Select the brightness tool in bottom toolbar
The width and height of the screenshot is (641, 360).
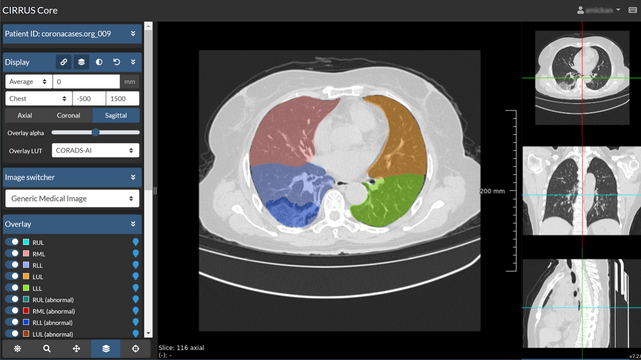pyautogui.click(x=17, y=349)
